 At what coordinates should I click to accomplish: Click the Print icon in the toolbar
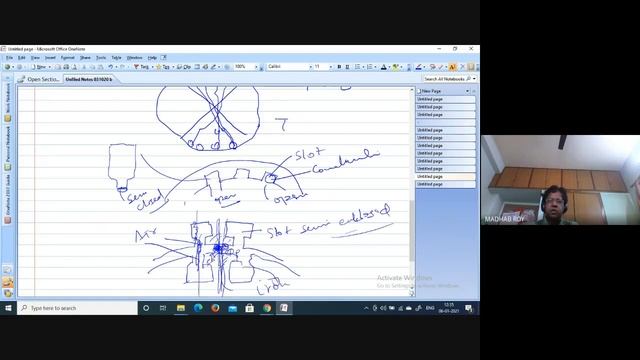[x=66, y=67]
